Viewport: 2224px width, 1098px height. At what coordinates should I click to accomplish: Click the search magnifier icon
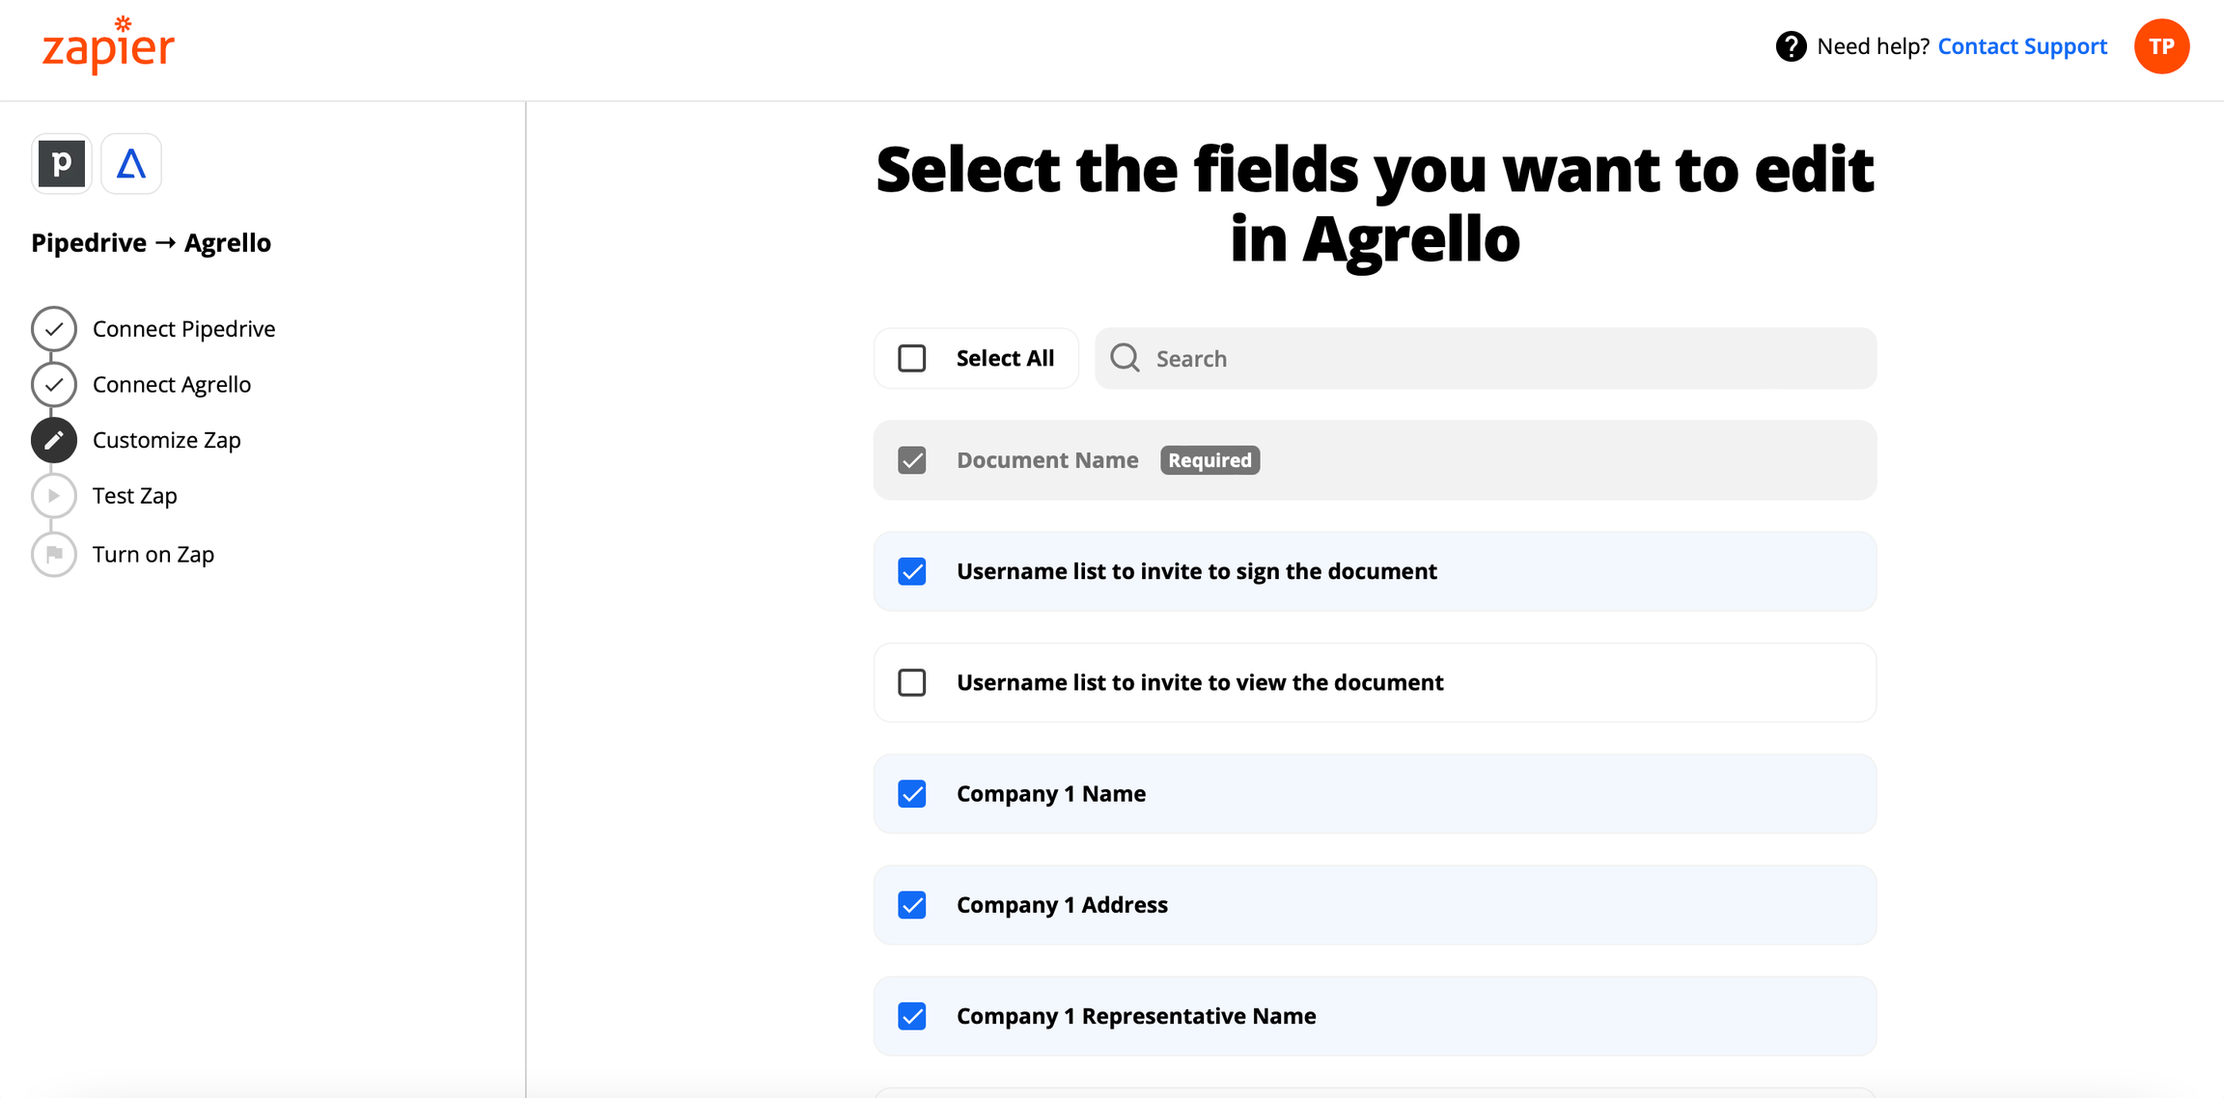click(1125, 358)
